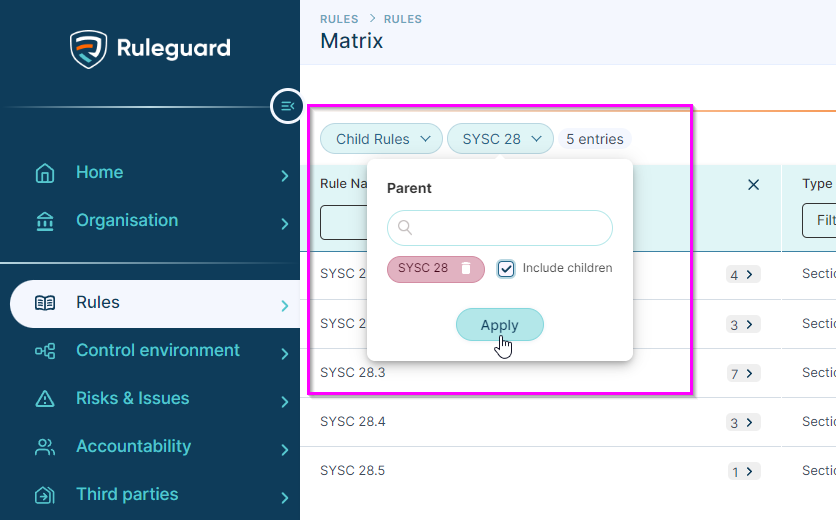Click the first RULES breadcrumb link
Viewport: 836px width, 520px height.
pyautogui.click(x=339, y=19)
